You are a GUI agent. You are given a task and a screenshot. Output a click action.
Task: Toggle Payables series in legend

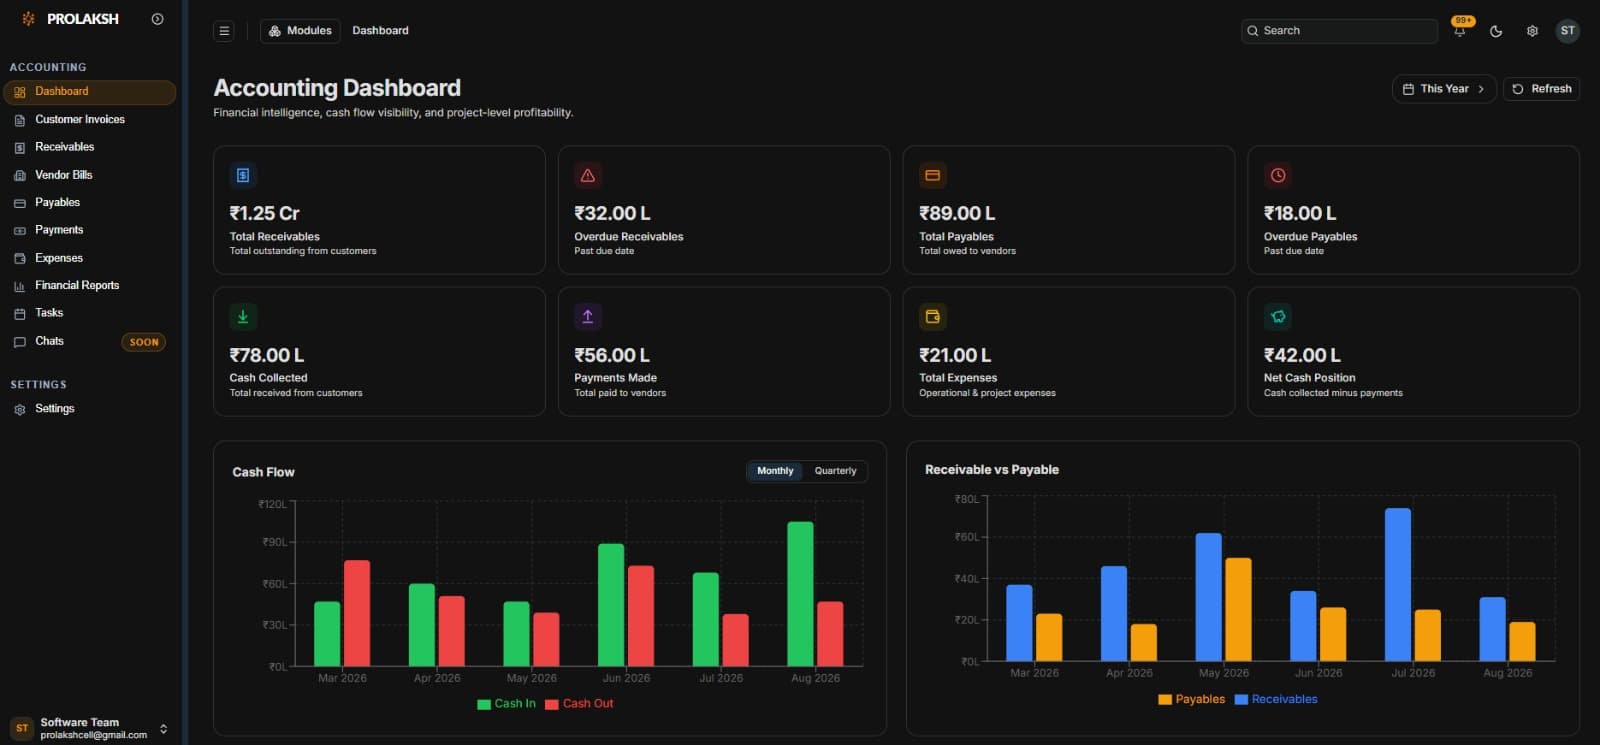pos(1191,700)
